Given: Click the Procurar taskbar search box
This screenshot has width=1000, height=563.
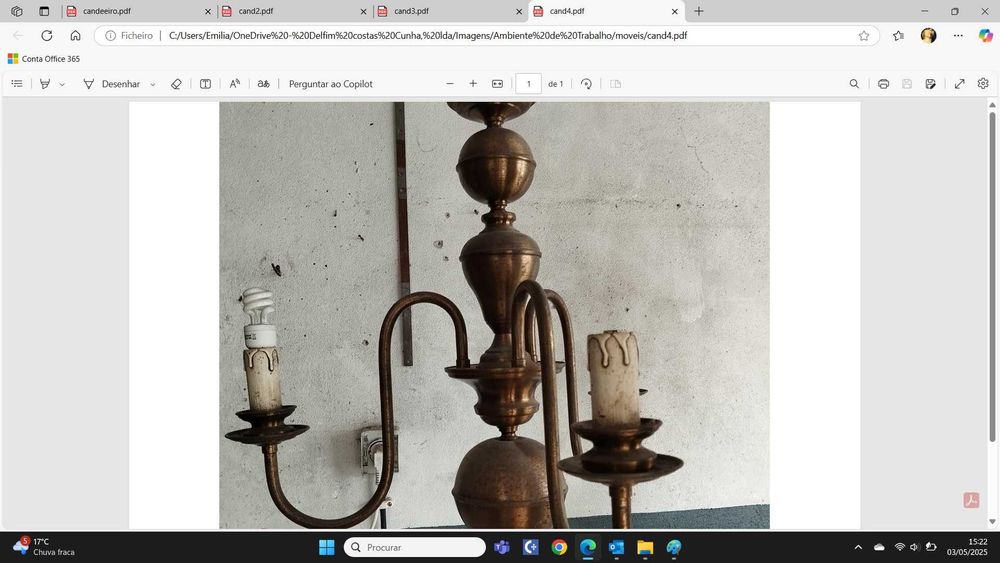Looking at the screenshot, I should [415, 547].
